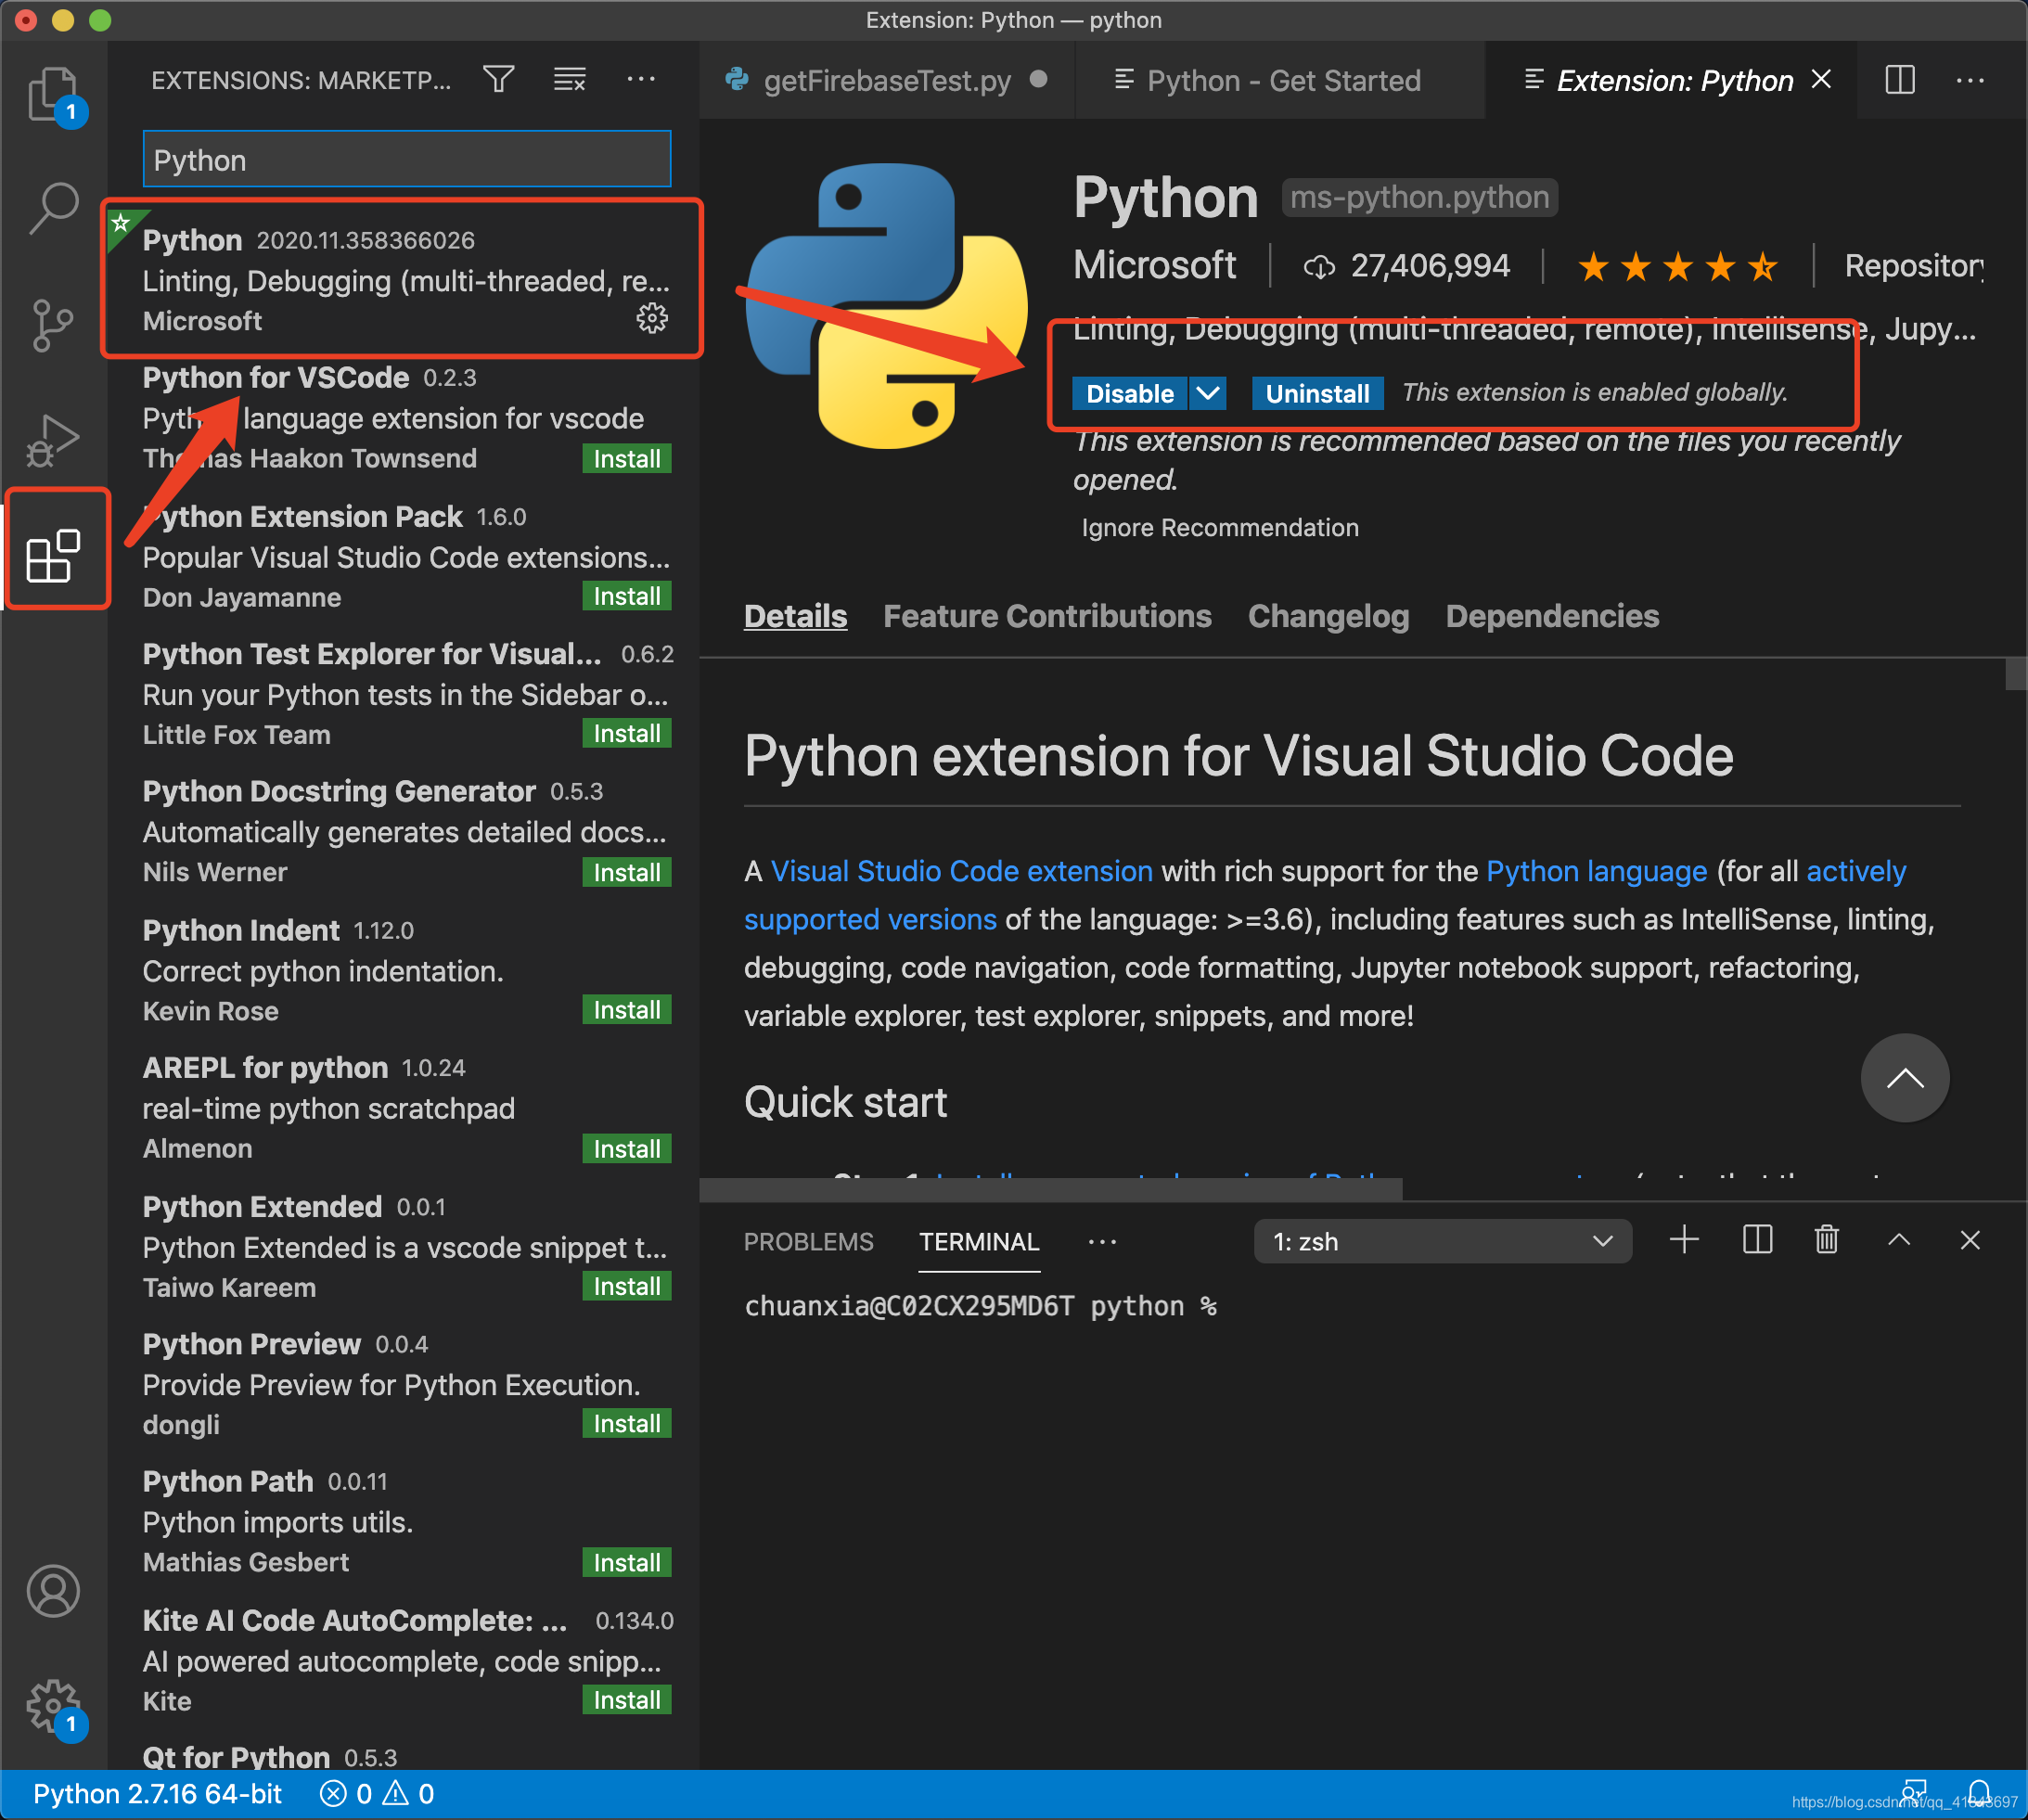Install Python for VSCode extension
The image size is (2028, 1820).
point(626,459)
